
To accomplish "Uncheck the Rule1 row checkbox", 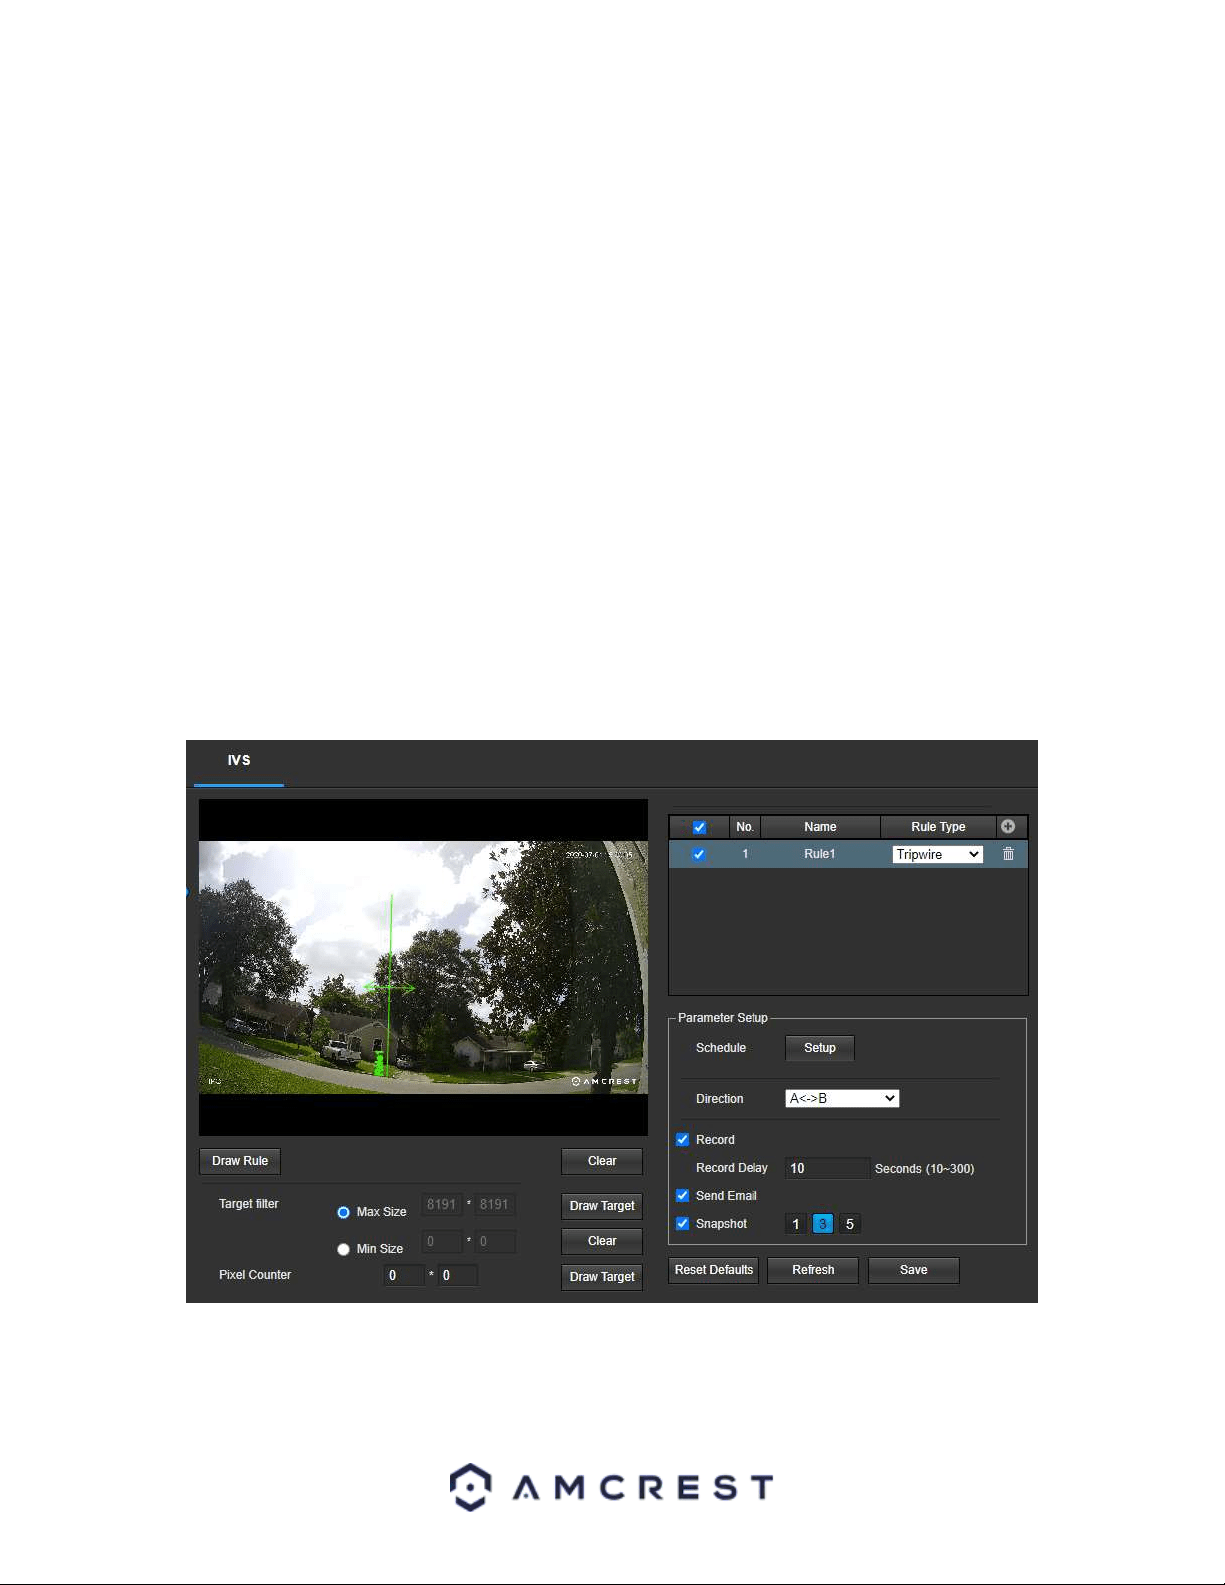I will 699,854.
